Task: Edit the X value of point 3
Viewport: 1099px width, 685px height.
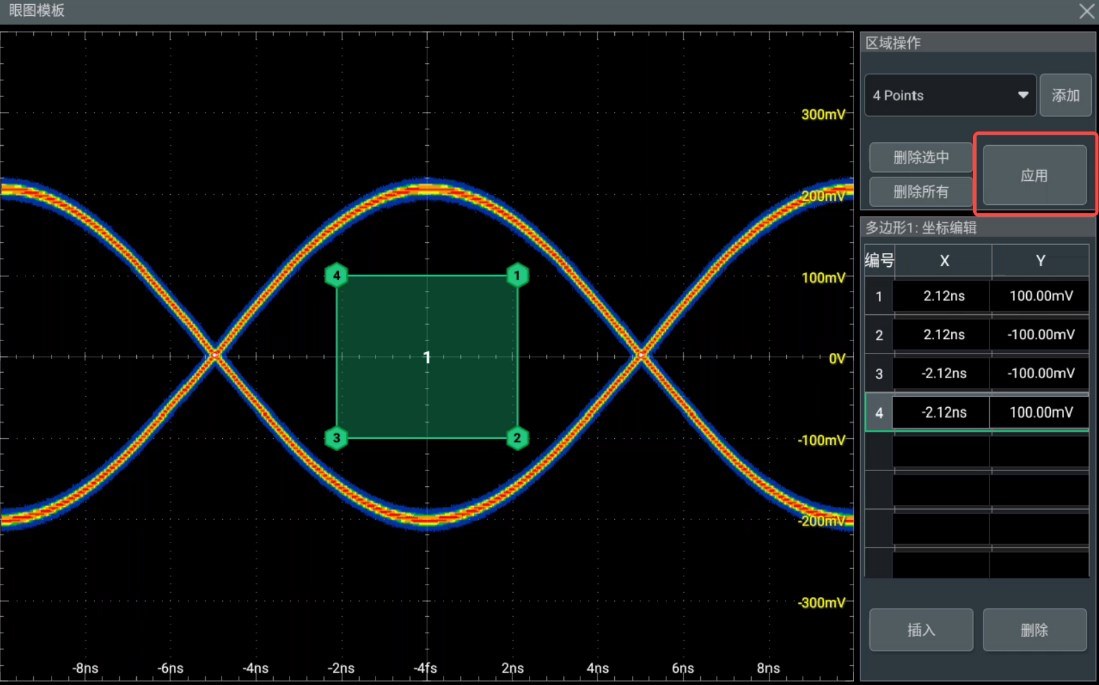Action: (943, 373)
